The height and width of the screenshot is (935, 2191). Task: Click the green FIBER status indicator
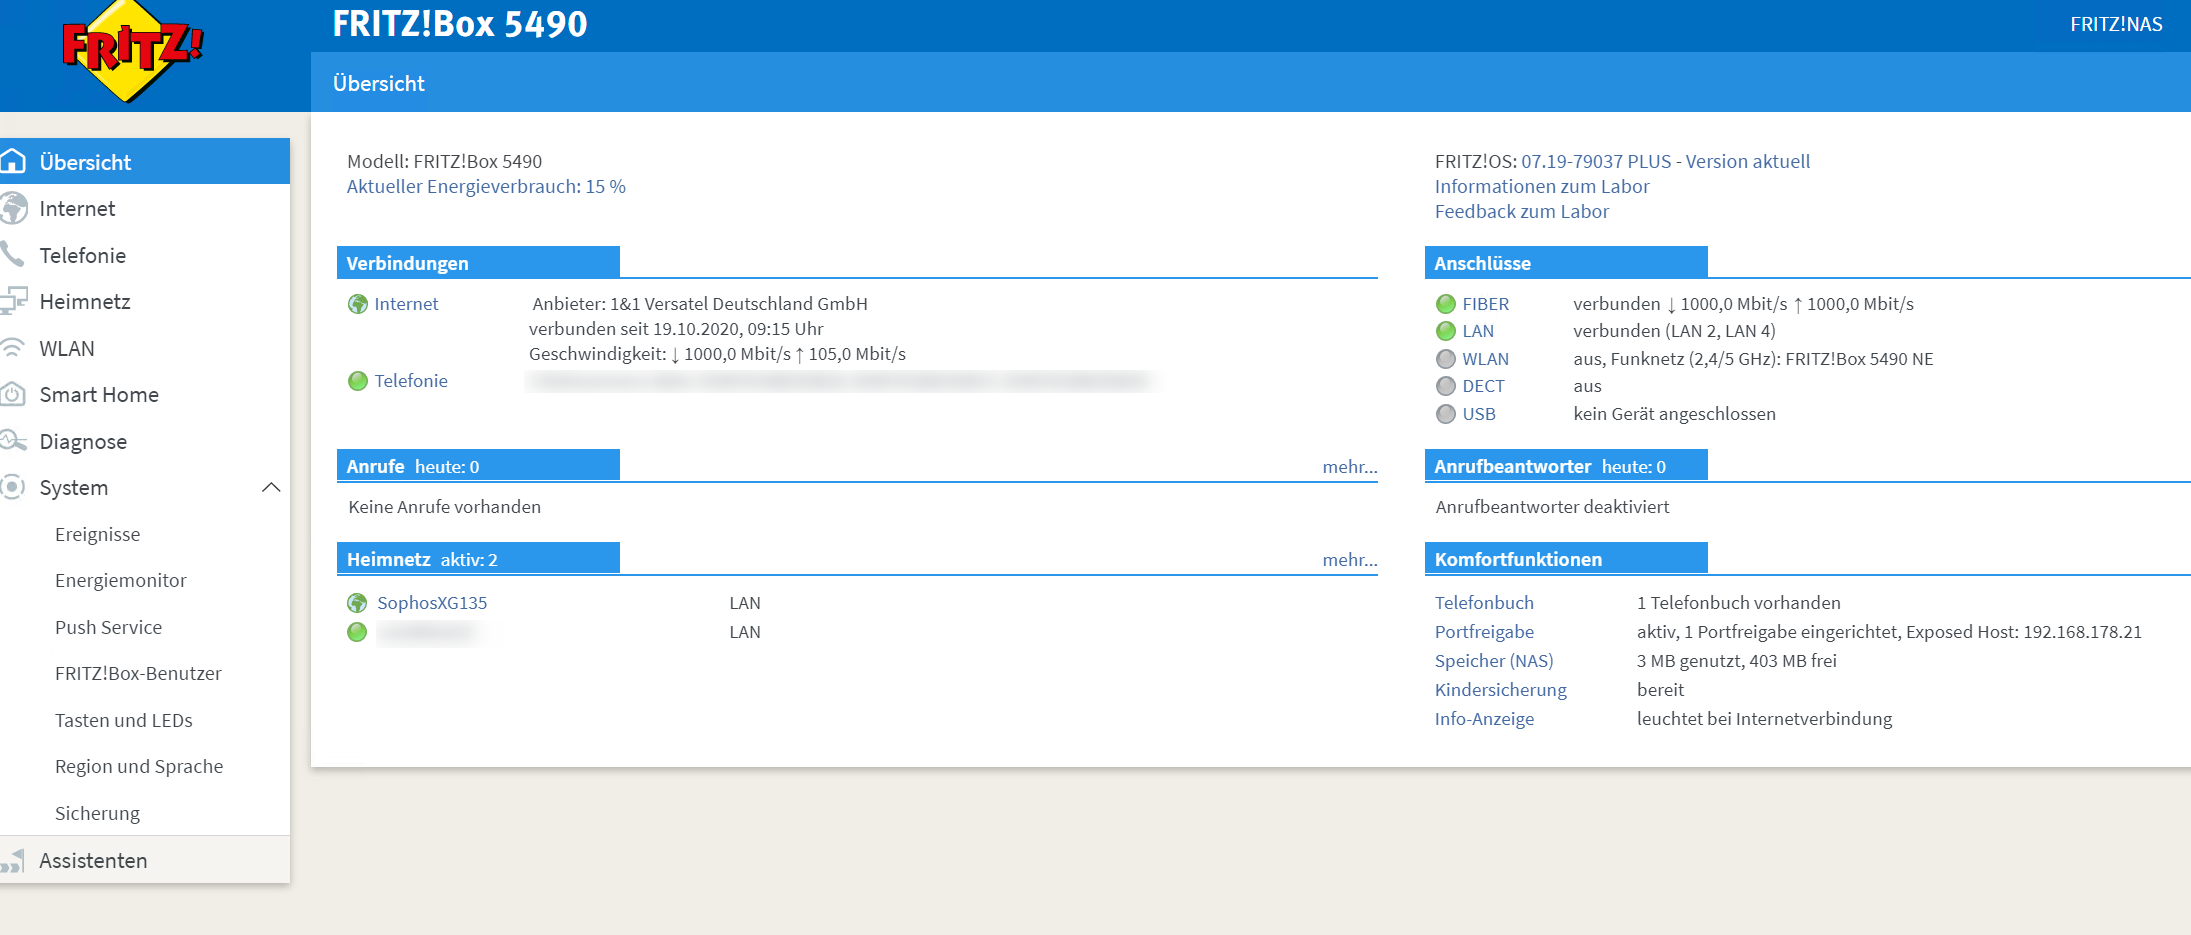pyautogui.click(x=1445, y=304)
